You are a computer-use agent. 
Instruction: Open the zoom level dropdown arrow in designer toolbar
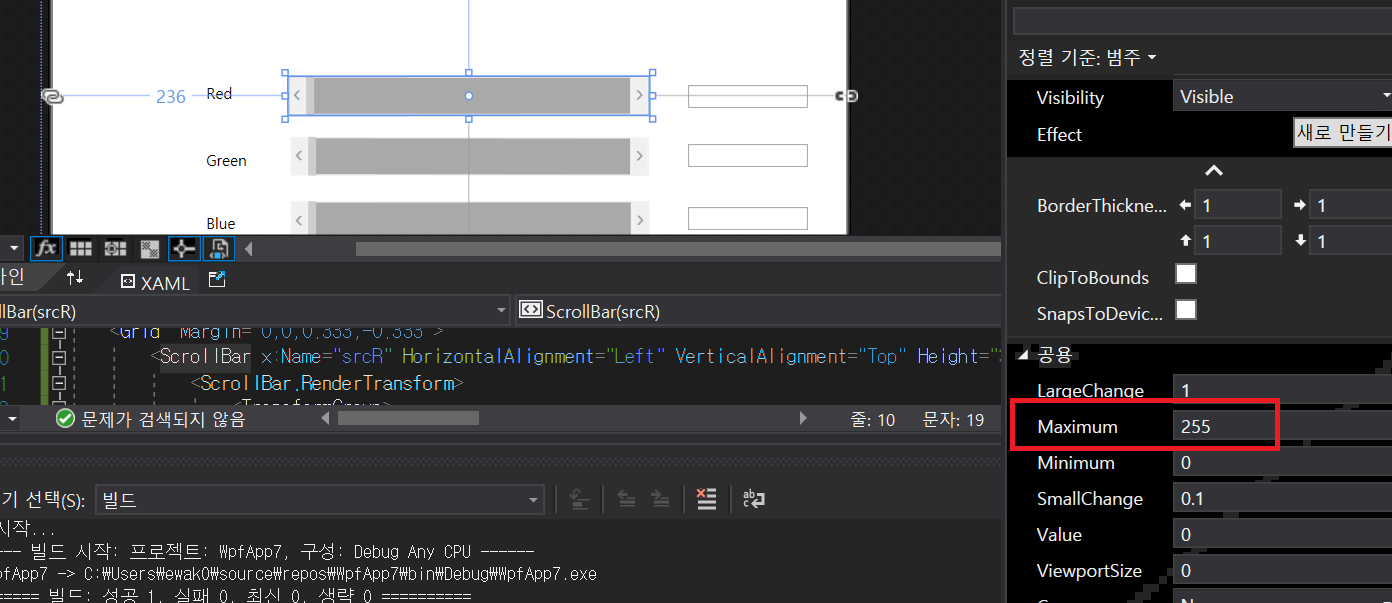point(13,248)
